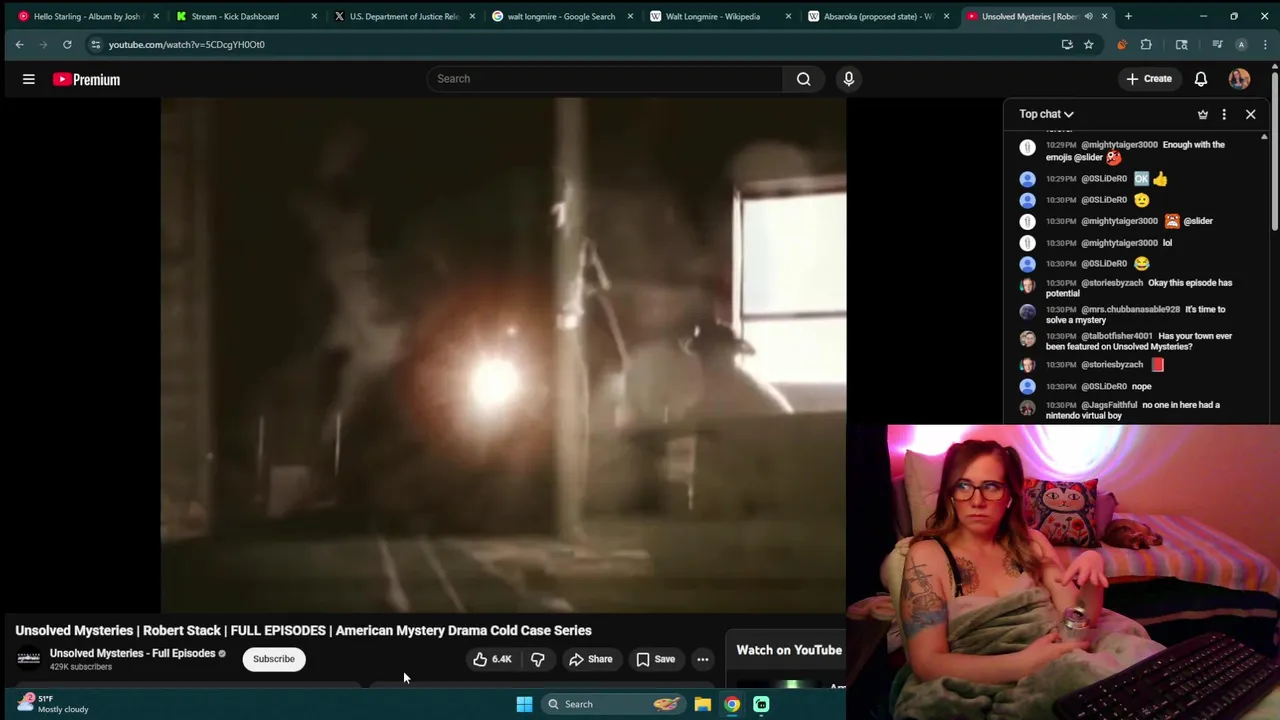The image size is (1280, 720).
Task: Click the address bar URL
Action: point(187,44)
